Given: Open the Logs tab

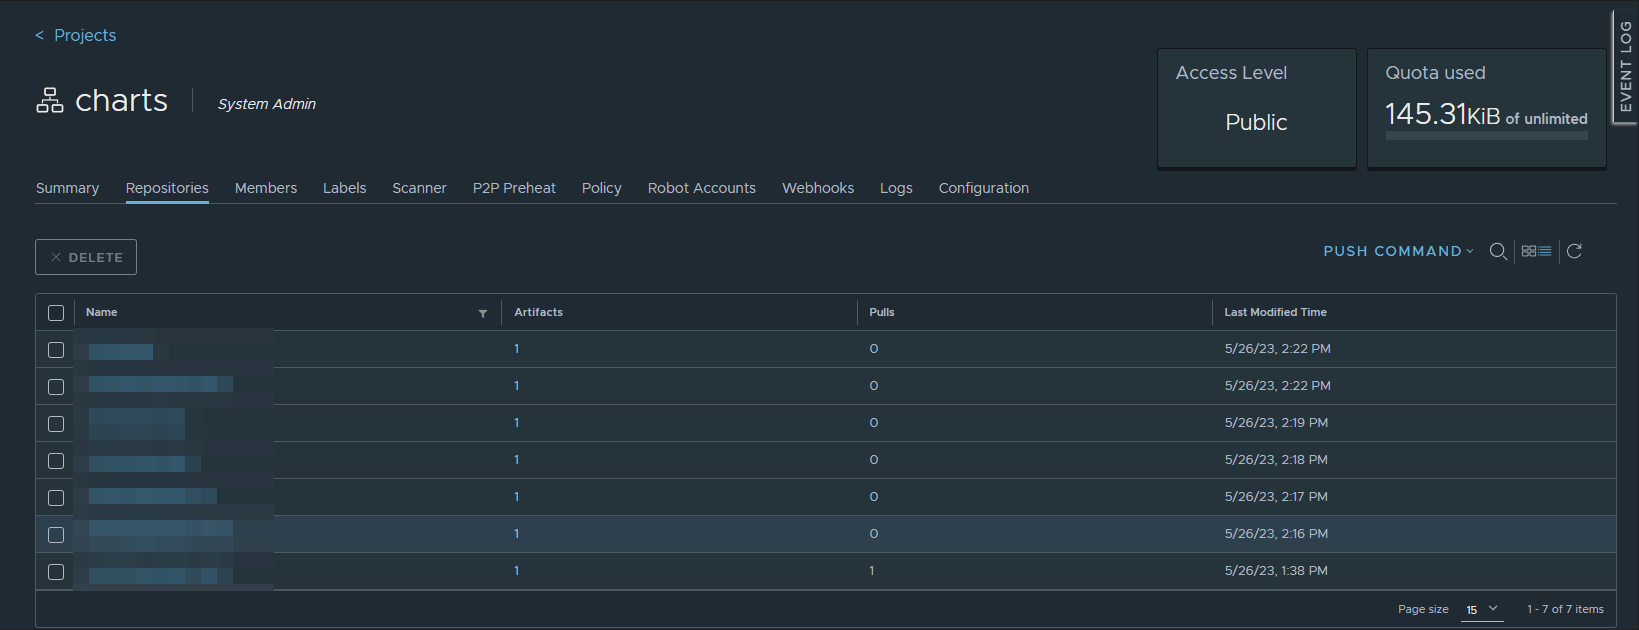Looking at the screenshot, I should click(896, 188).
